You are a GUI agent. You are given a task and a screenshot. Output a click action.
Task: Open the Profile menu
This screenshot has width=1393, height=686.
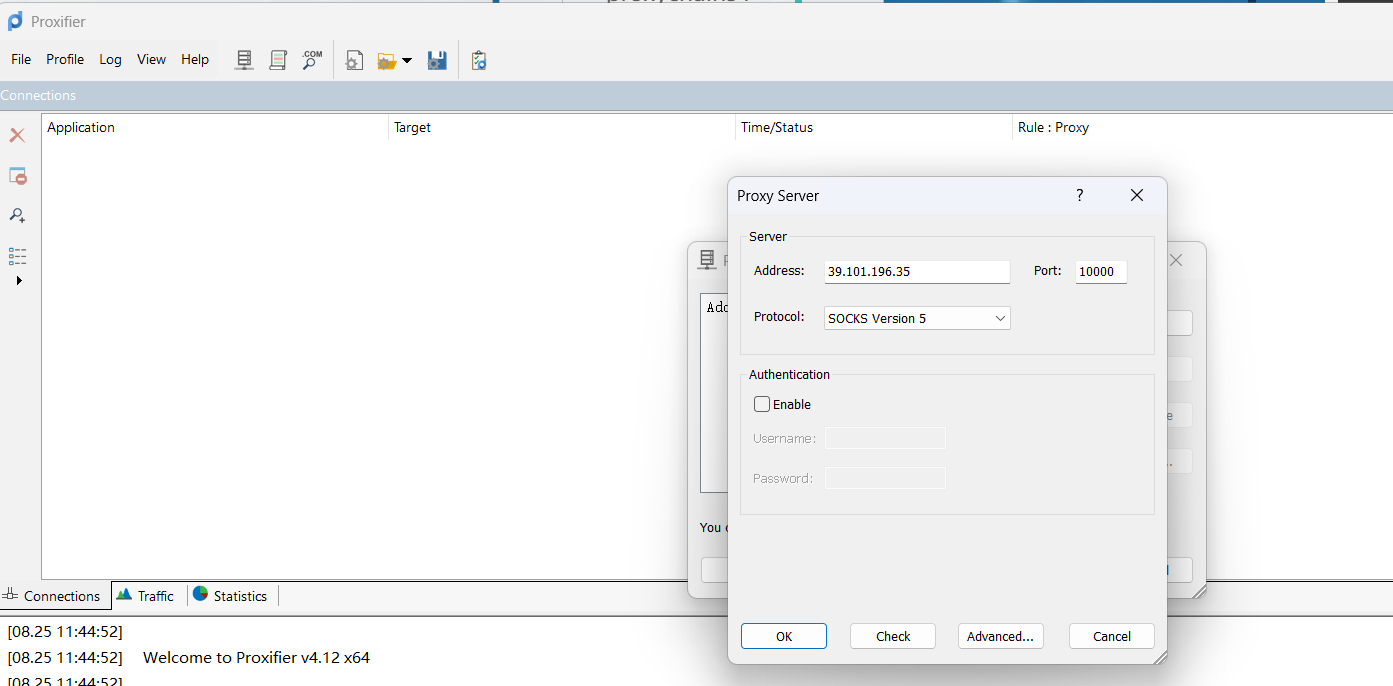click(65, 59)
